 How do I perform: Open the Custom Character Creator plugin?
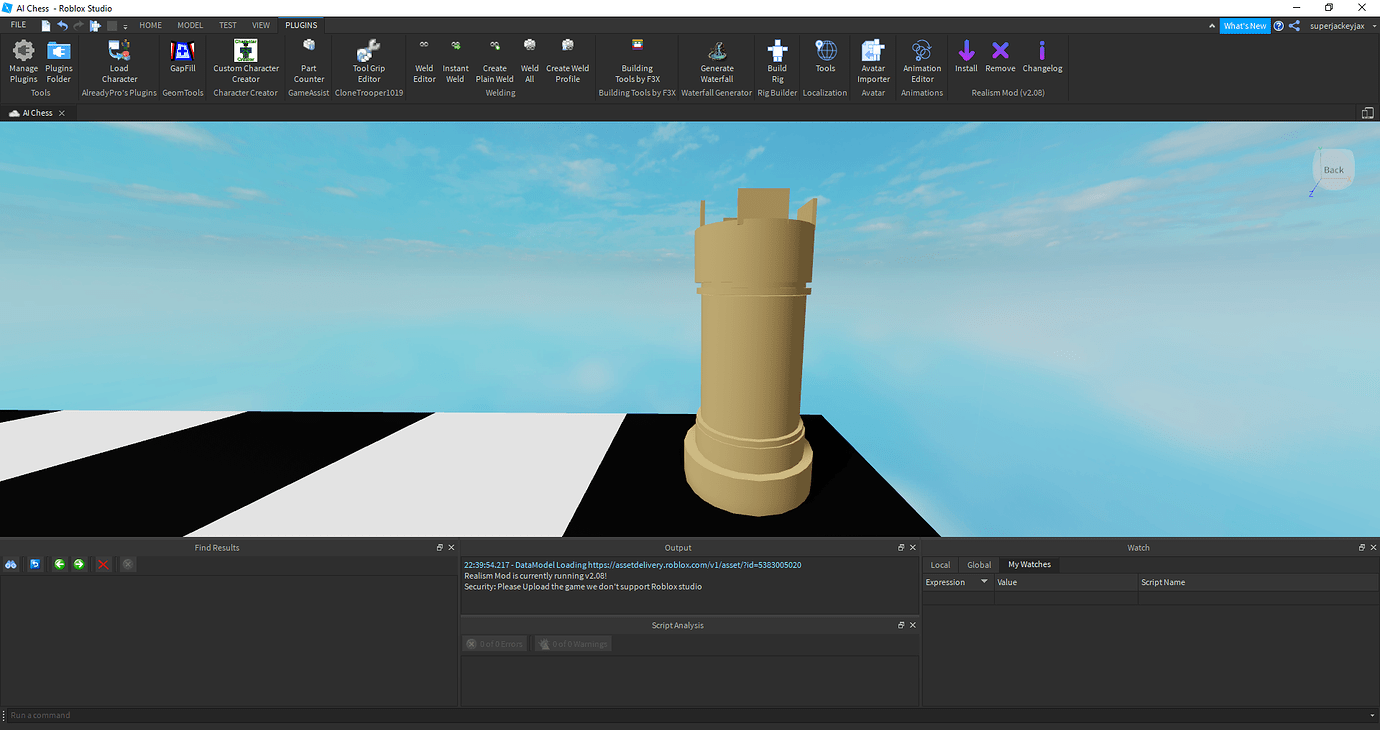click(x=245, y=62)
